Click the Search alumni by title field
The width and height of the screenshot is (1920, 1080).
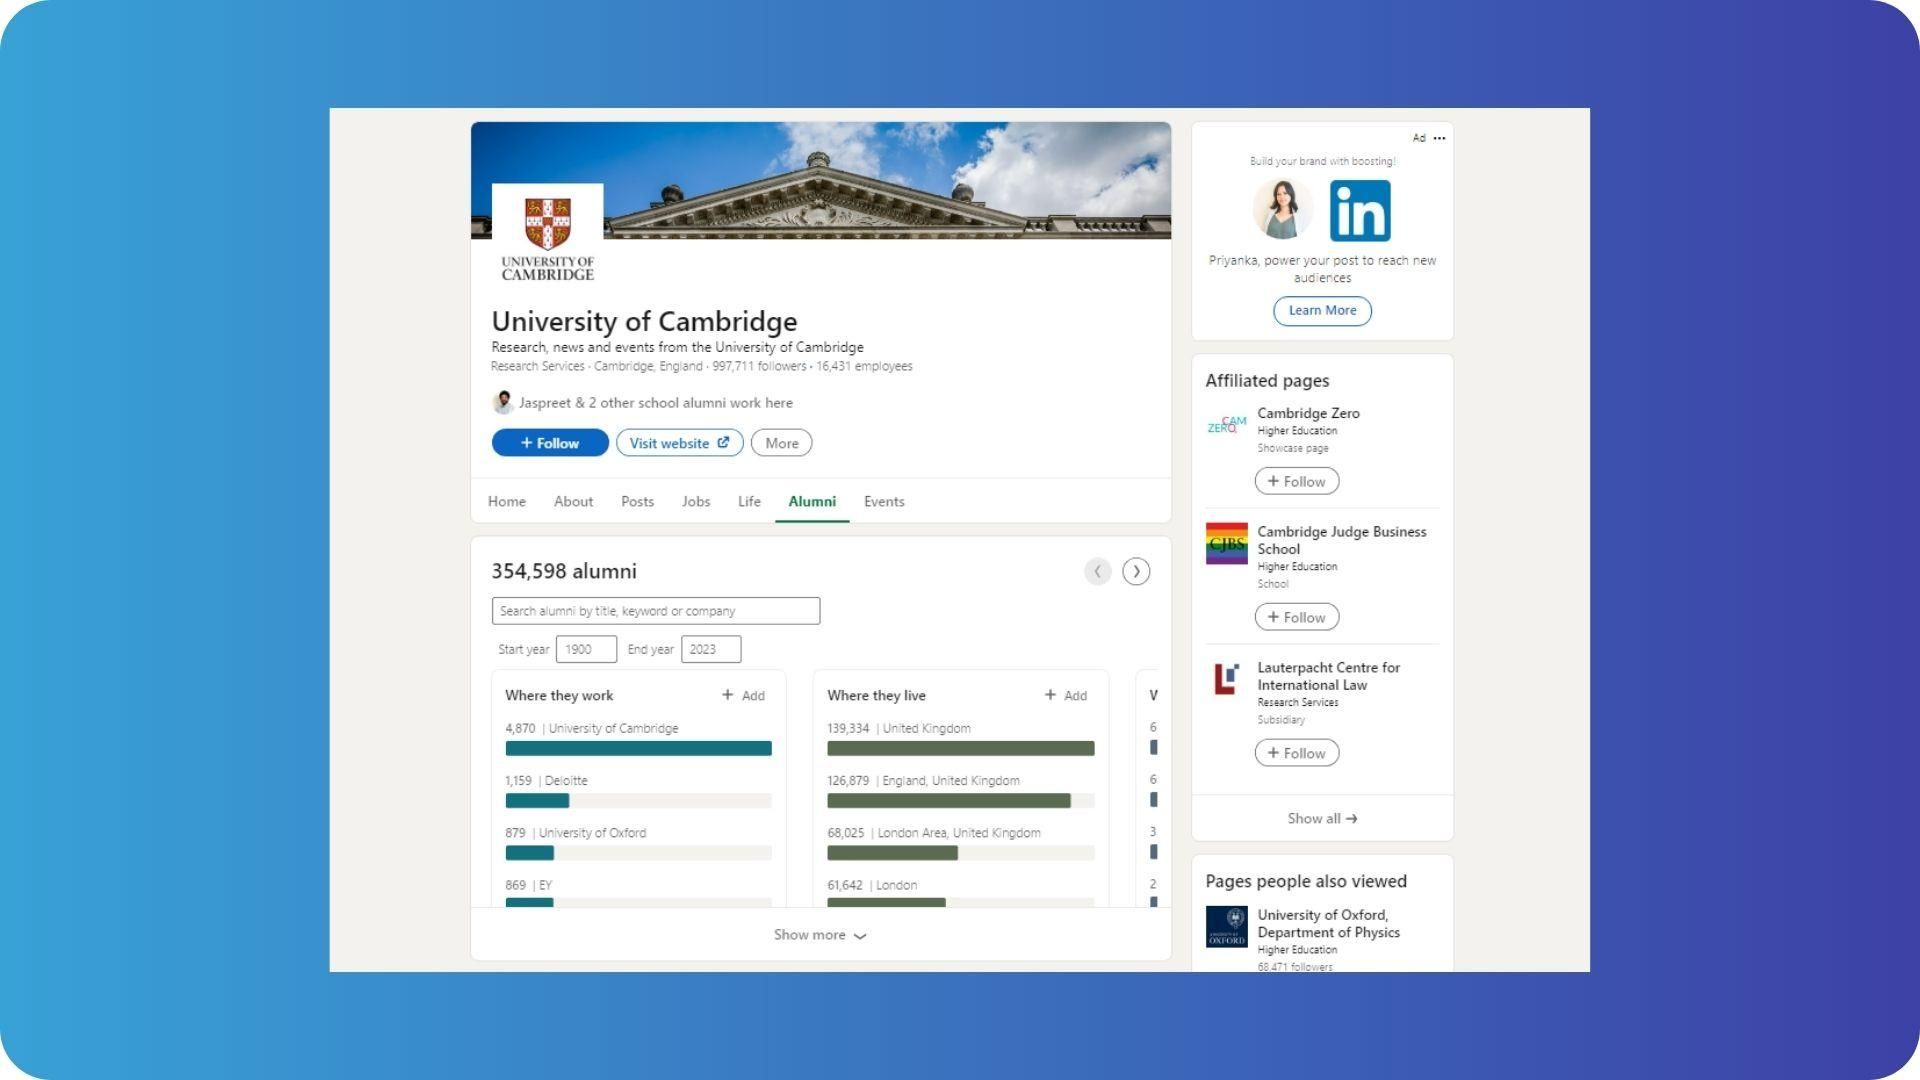[656, 611]
